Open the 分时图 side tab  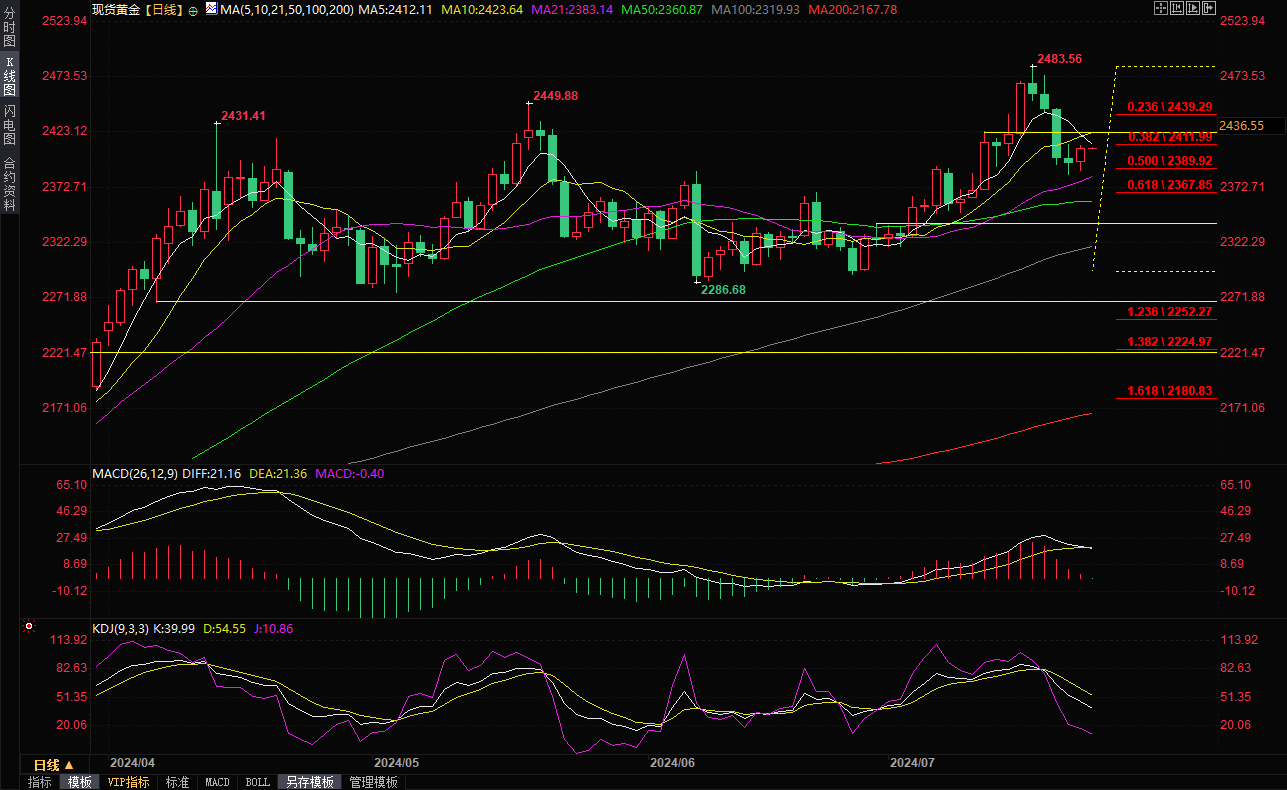pos(10,32)
